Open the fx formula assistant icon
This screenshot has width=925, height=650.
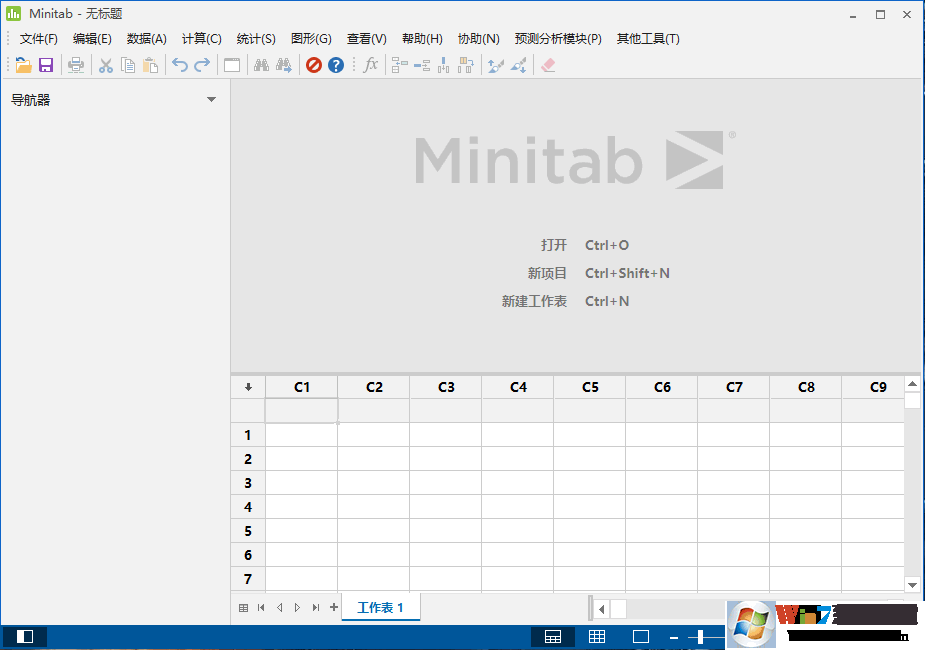pos(371,64)
